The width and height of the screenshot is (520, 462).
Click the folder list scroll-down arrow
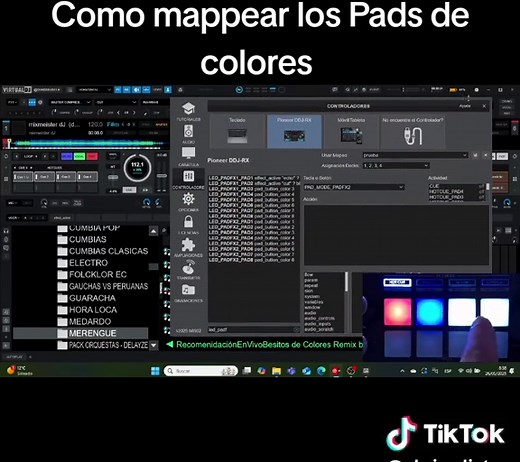(x=153, y=345)
